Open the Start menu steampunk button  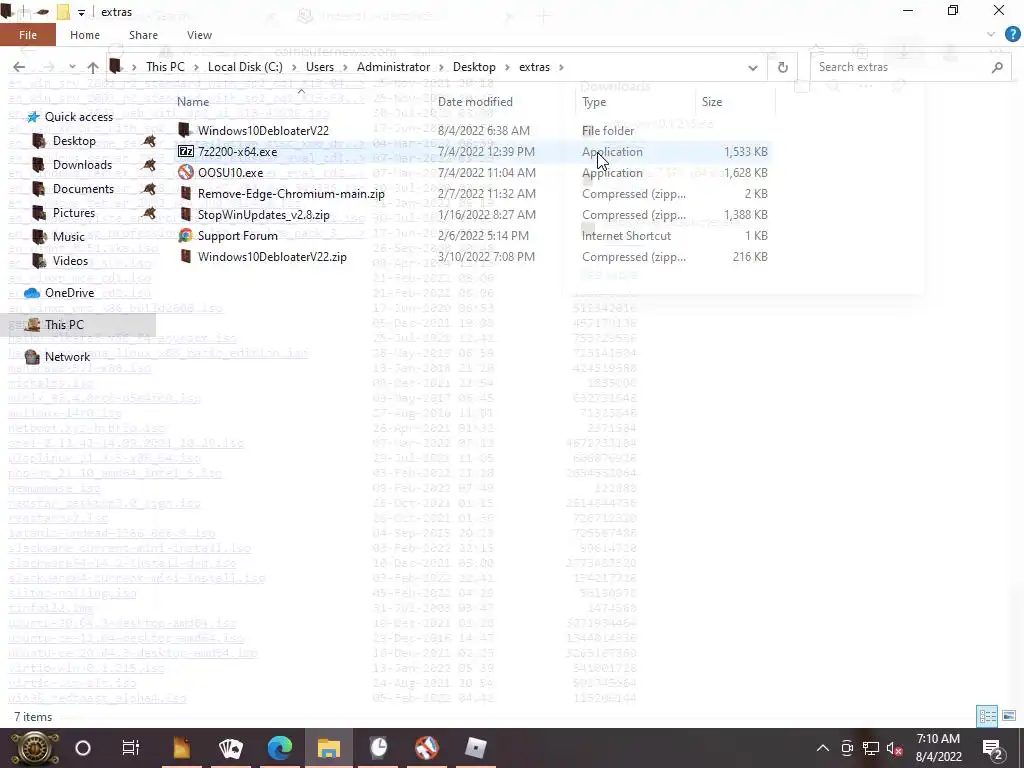coord(34,748)
